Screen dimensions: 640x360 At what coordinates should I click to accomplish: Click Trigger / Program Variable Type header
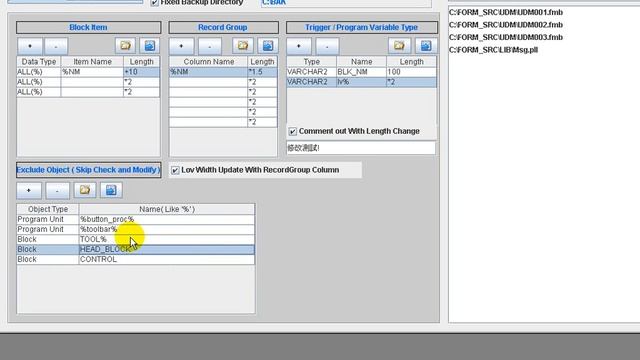(x=362, y=27)
